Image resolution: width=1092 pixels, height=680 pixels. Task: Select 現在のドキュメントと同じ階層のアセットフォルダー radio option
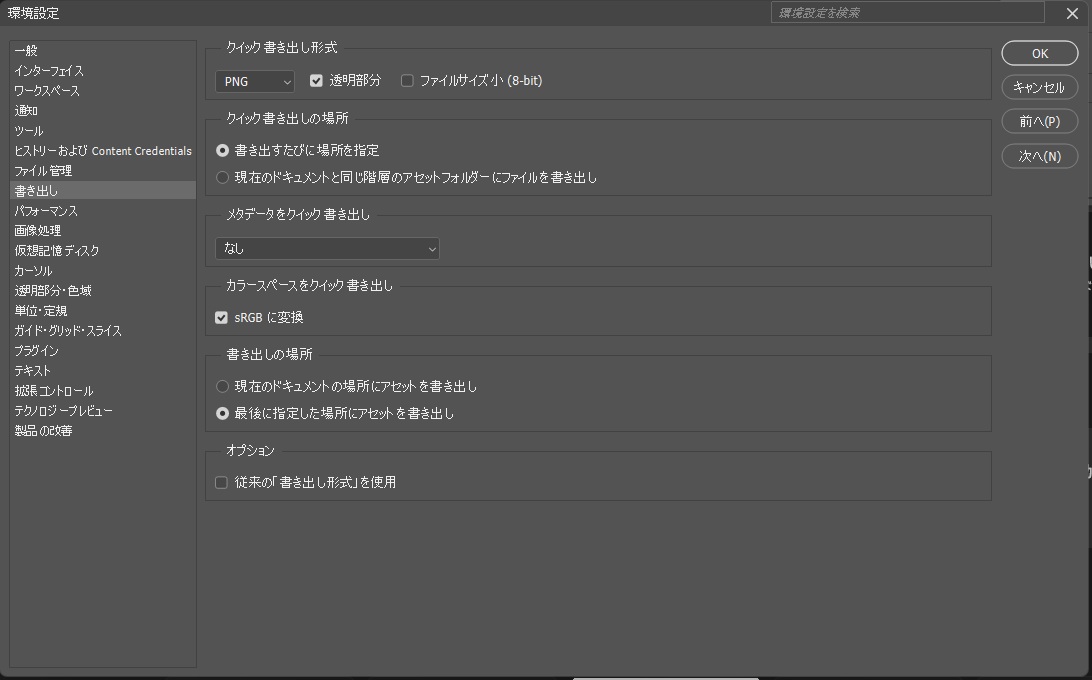[222, 178]
